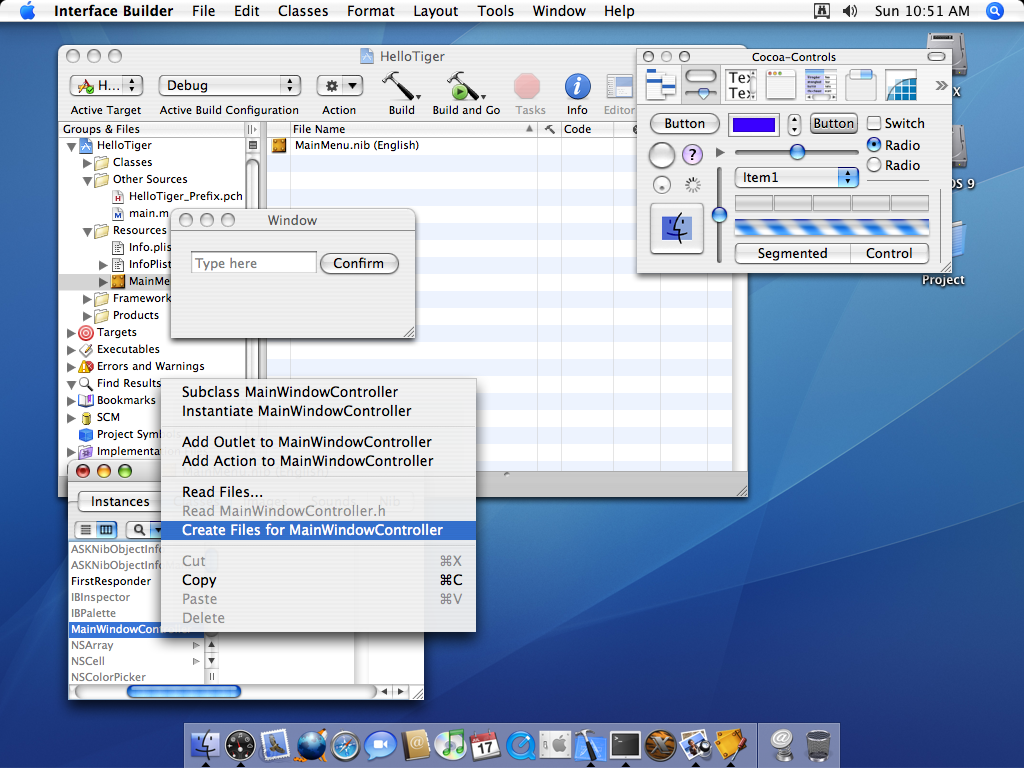Check the Switch checkbox in Cocoa-Controls
1024x768 pixels.
tap(874, 123)
